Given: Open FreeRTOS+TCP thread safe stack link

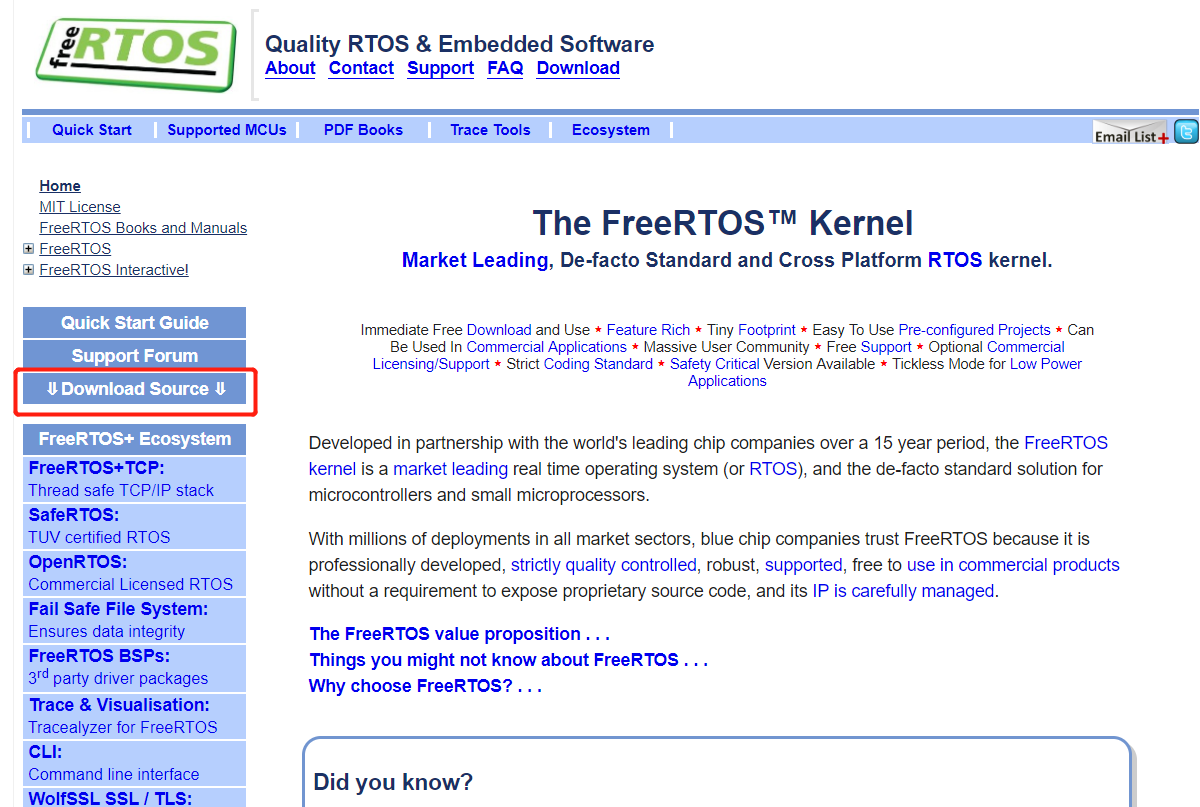Looking at the screenshot, I should (134, 479).
